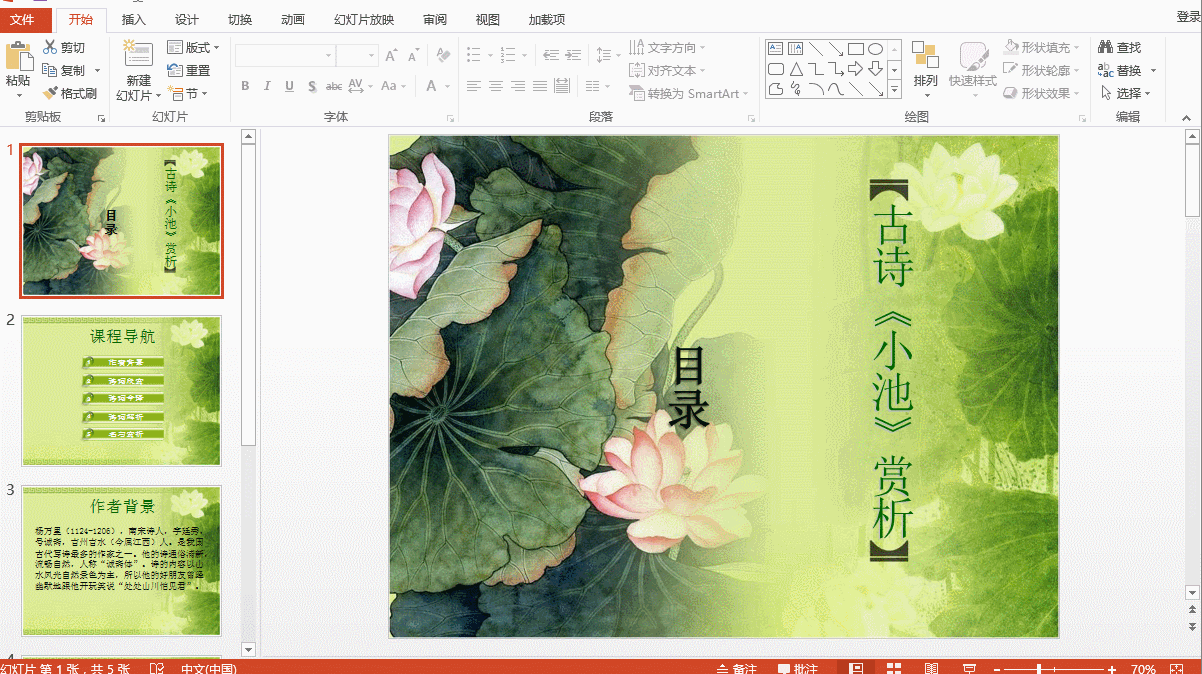The image size is (1202, 674).
Task: Click the Convert to SmartArt icon
Action: coord(637,93)
